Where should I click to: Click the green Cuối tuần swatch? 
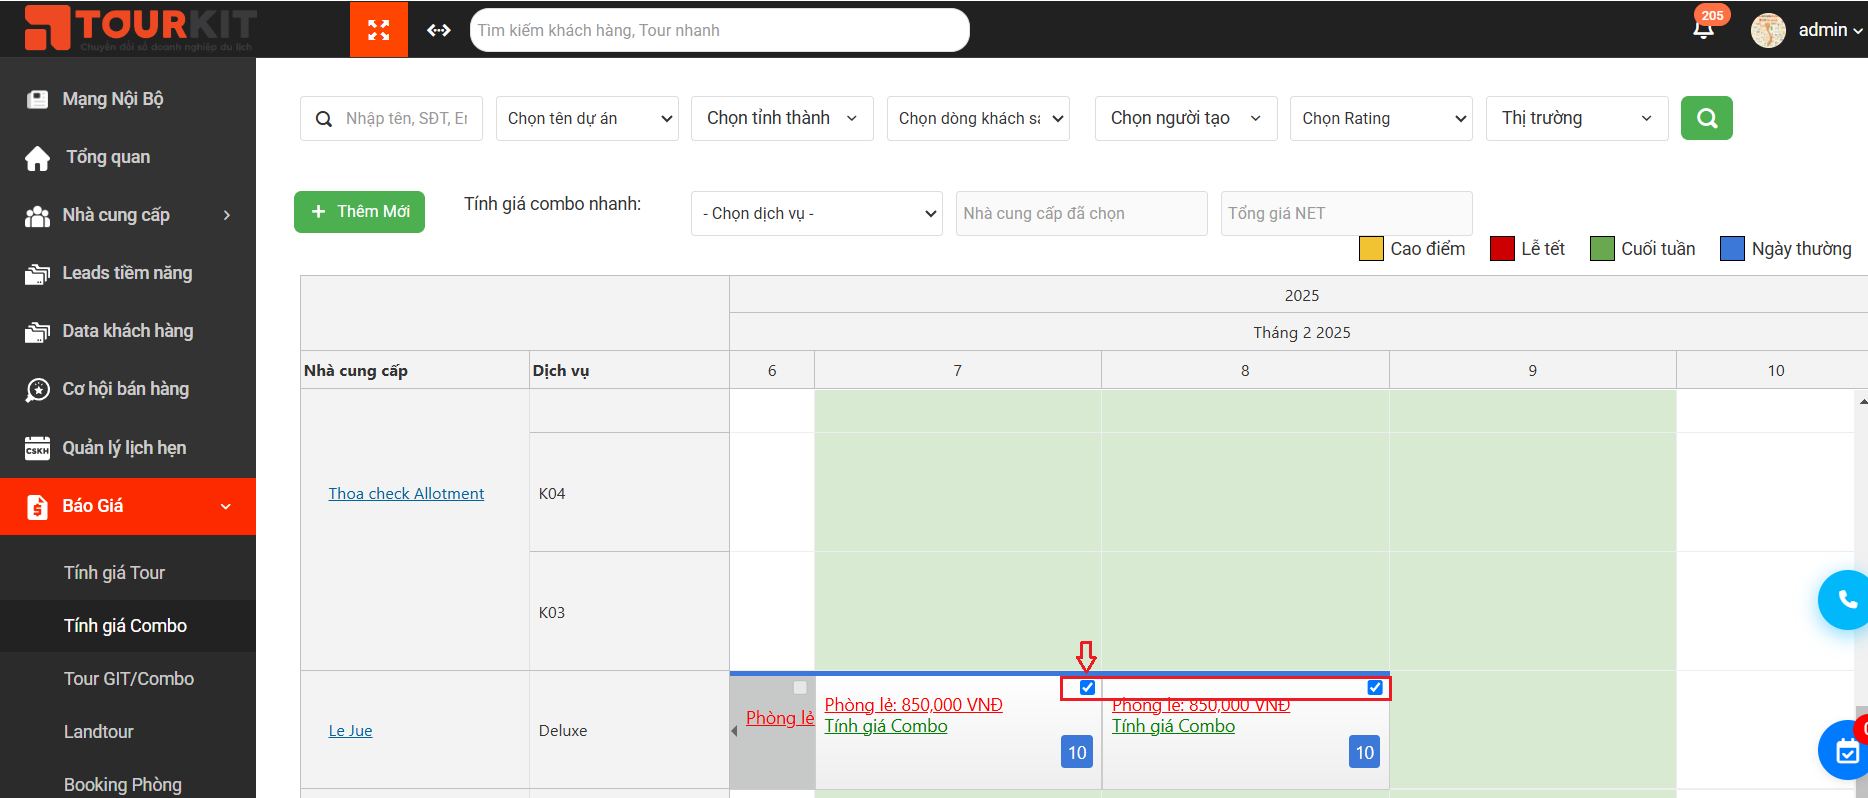coord(1602,249)
